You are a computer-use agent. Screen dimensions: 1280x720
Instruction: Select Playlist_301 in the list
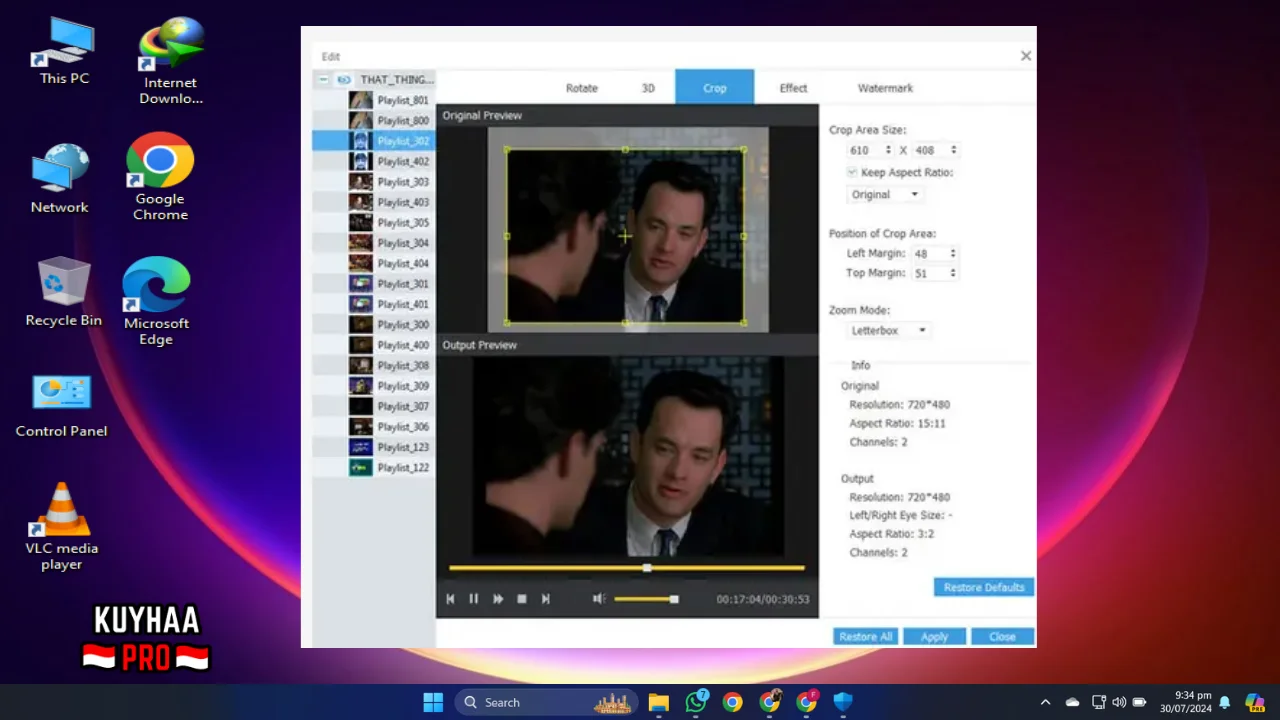[374, 284]
